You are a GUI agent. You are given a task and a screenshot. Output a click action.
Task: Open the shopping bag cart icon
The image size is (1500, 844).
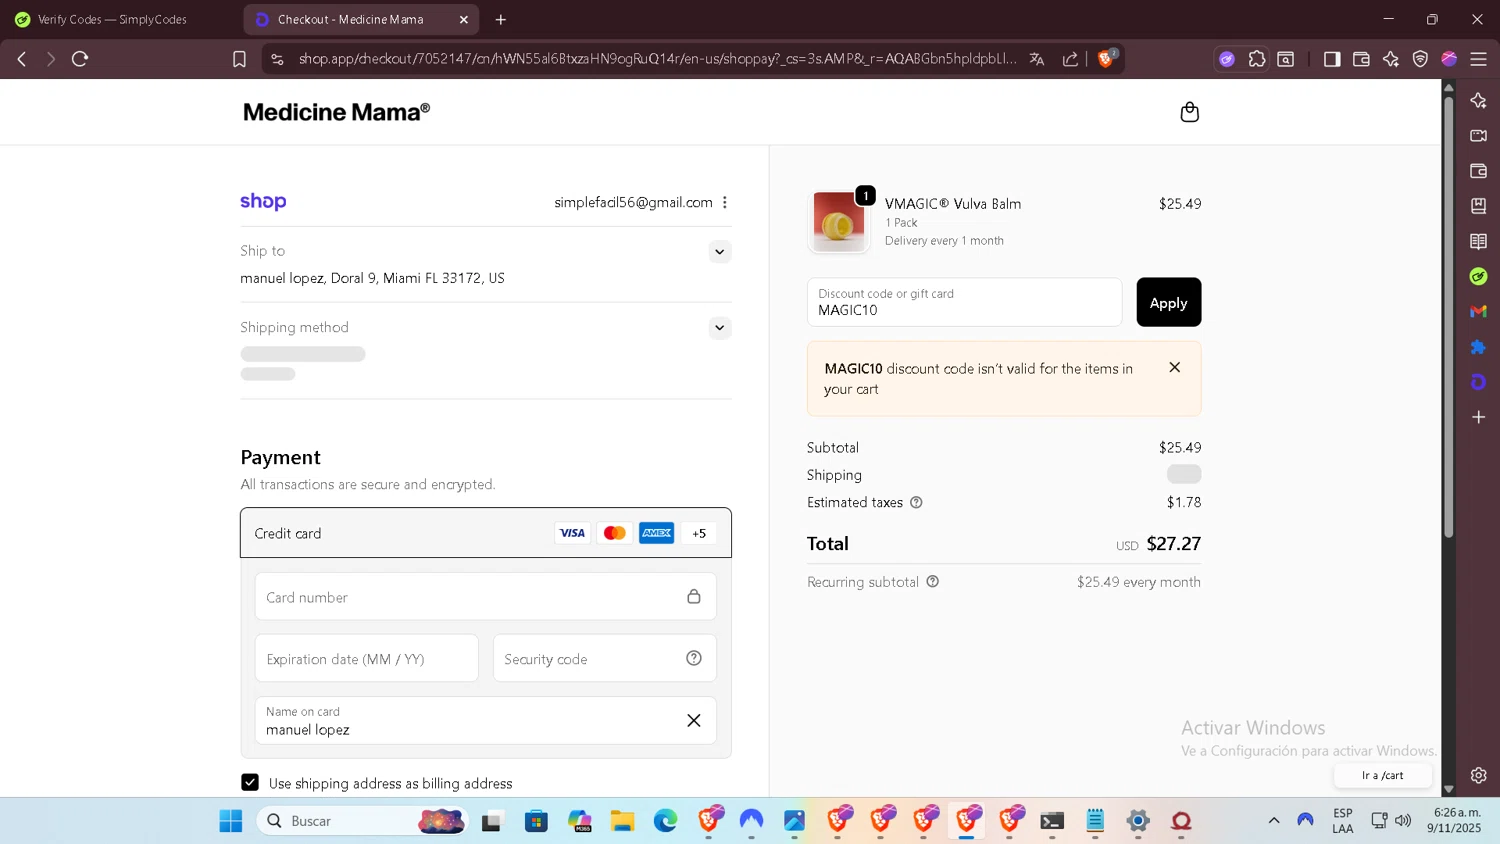1189,112
